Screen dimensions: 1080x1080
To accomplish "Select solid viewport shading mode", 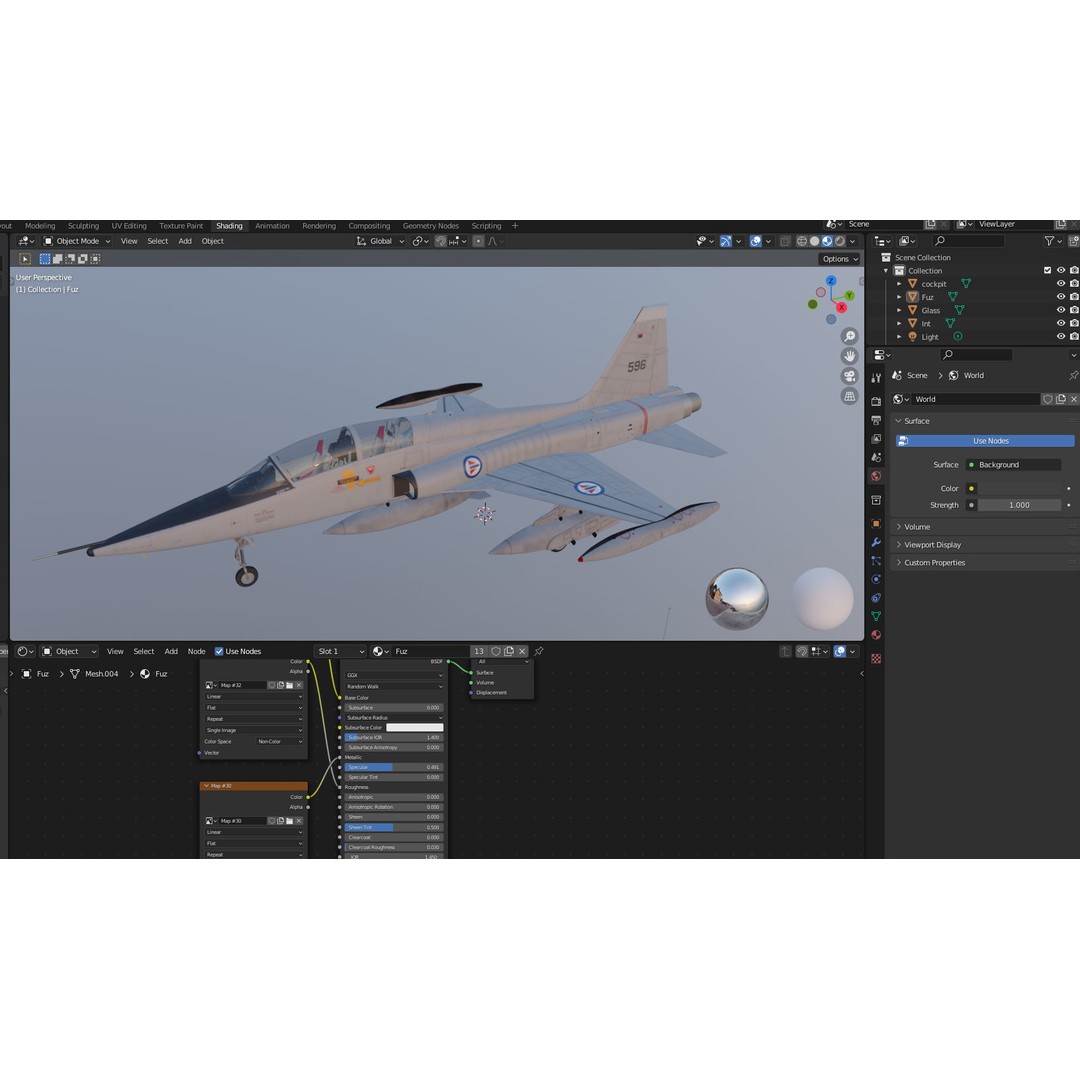I will [x=814, y=241].
